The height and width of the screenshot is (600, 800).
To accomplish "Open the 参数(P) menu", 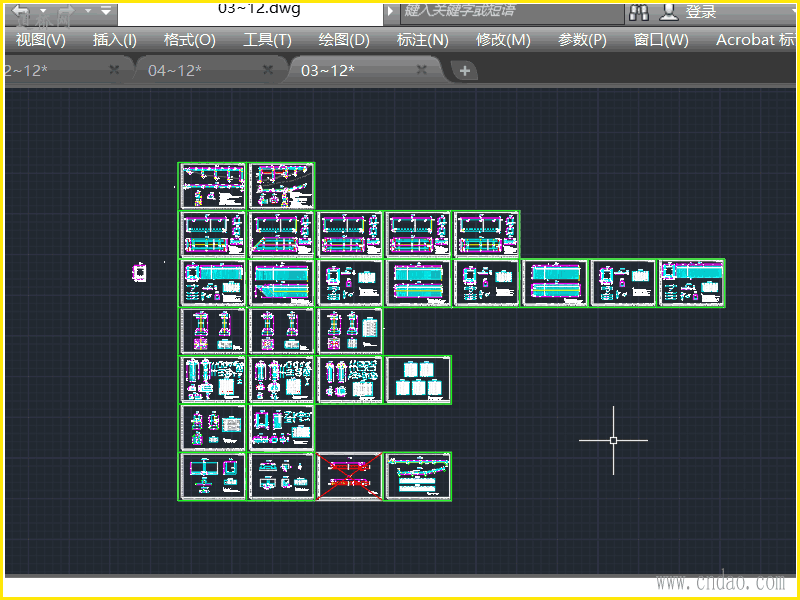I will 582,40.
